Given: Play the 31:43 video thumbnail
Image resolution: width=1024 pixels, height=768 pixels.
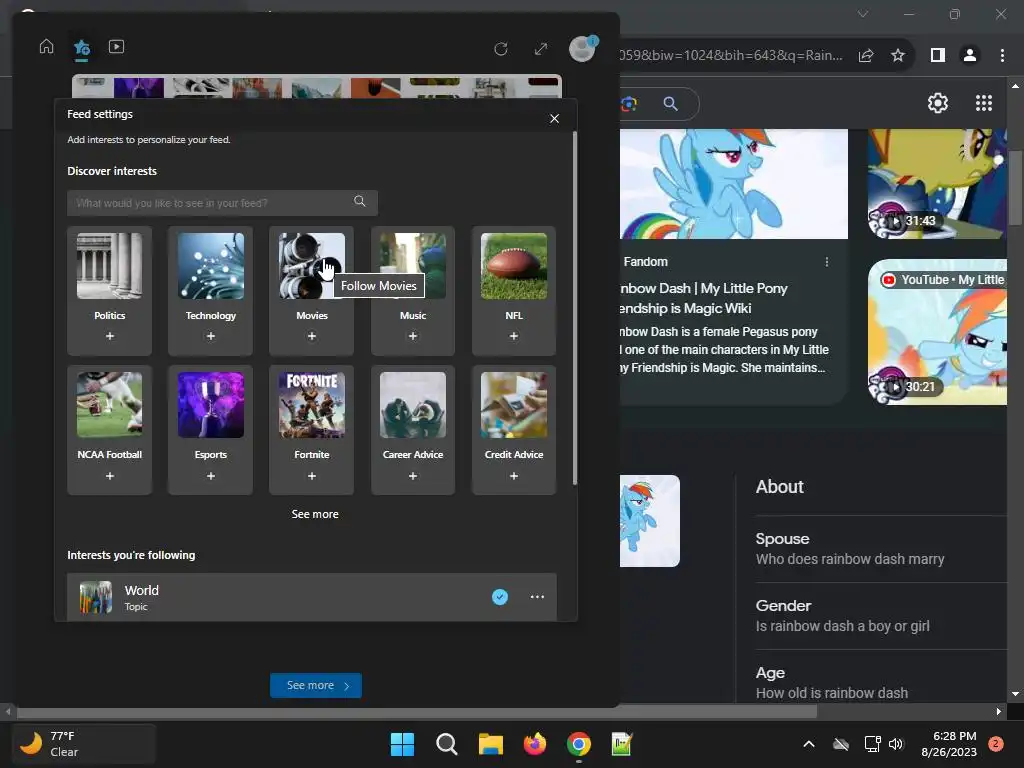Looking at the screenshot, I should point(937,184).
